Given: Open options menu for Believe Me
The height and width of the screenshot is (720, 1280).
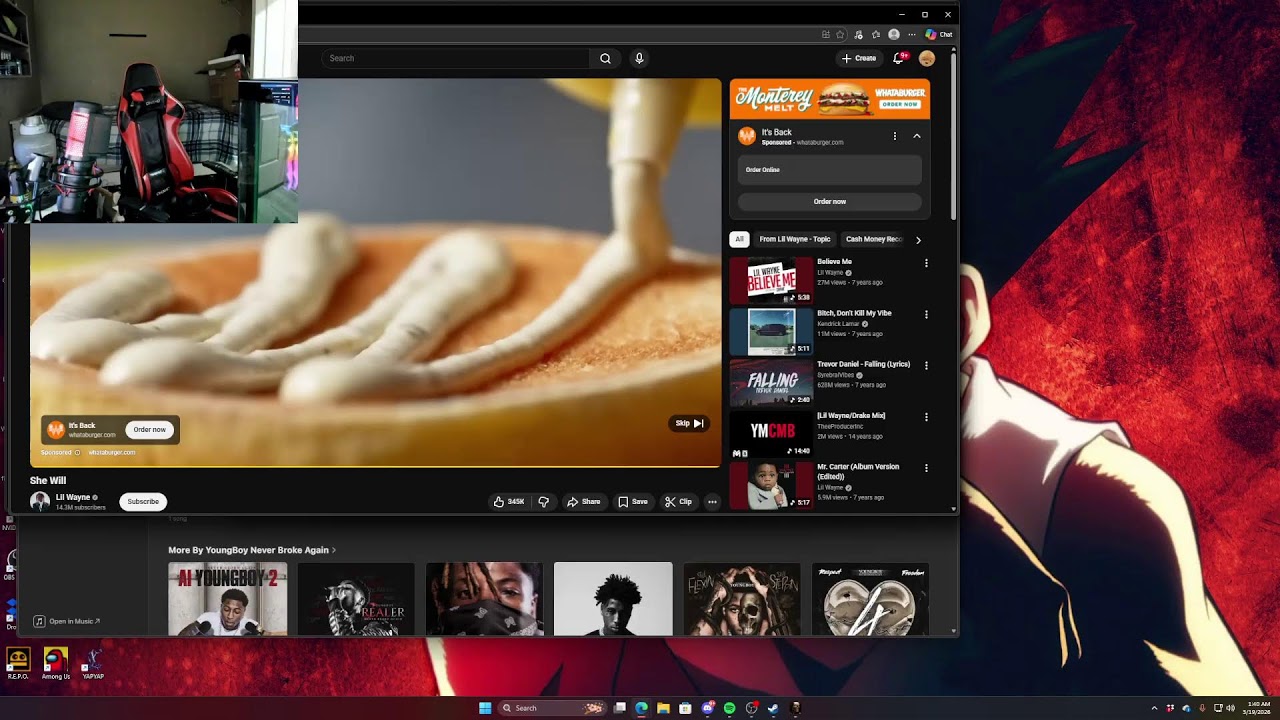Looking at the screenshot, I should [926, 263].
